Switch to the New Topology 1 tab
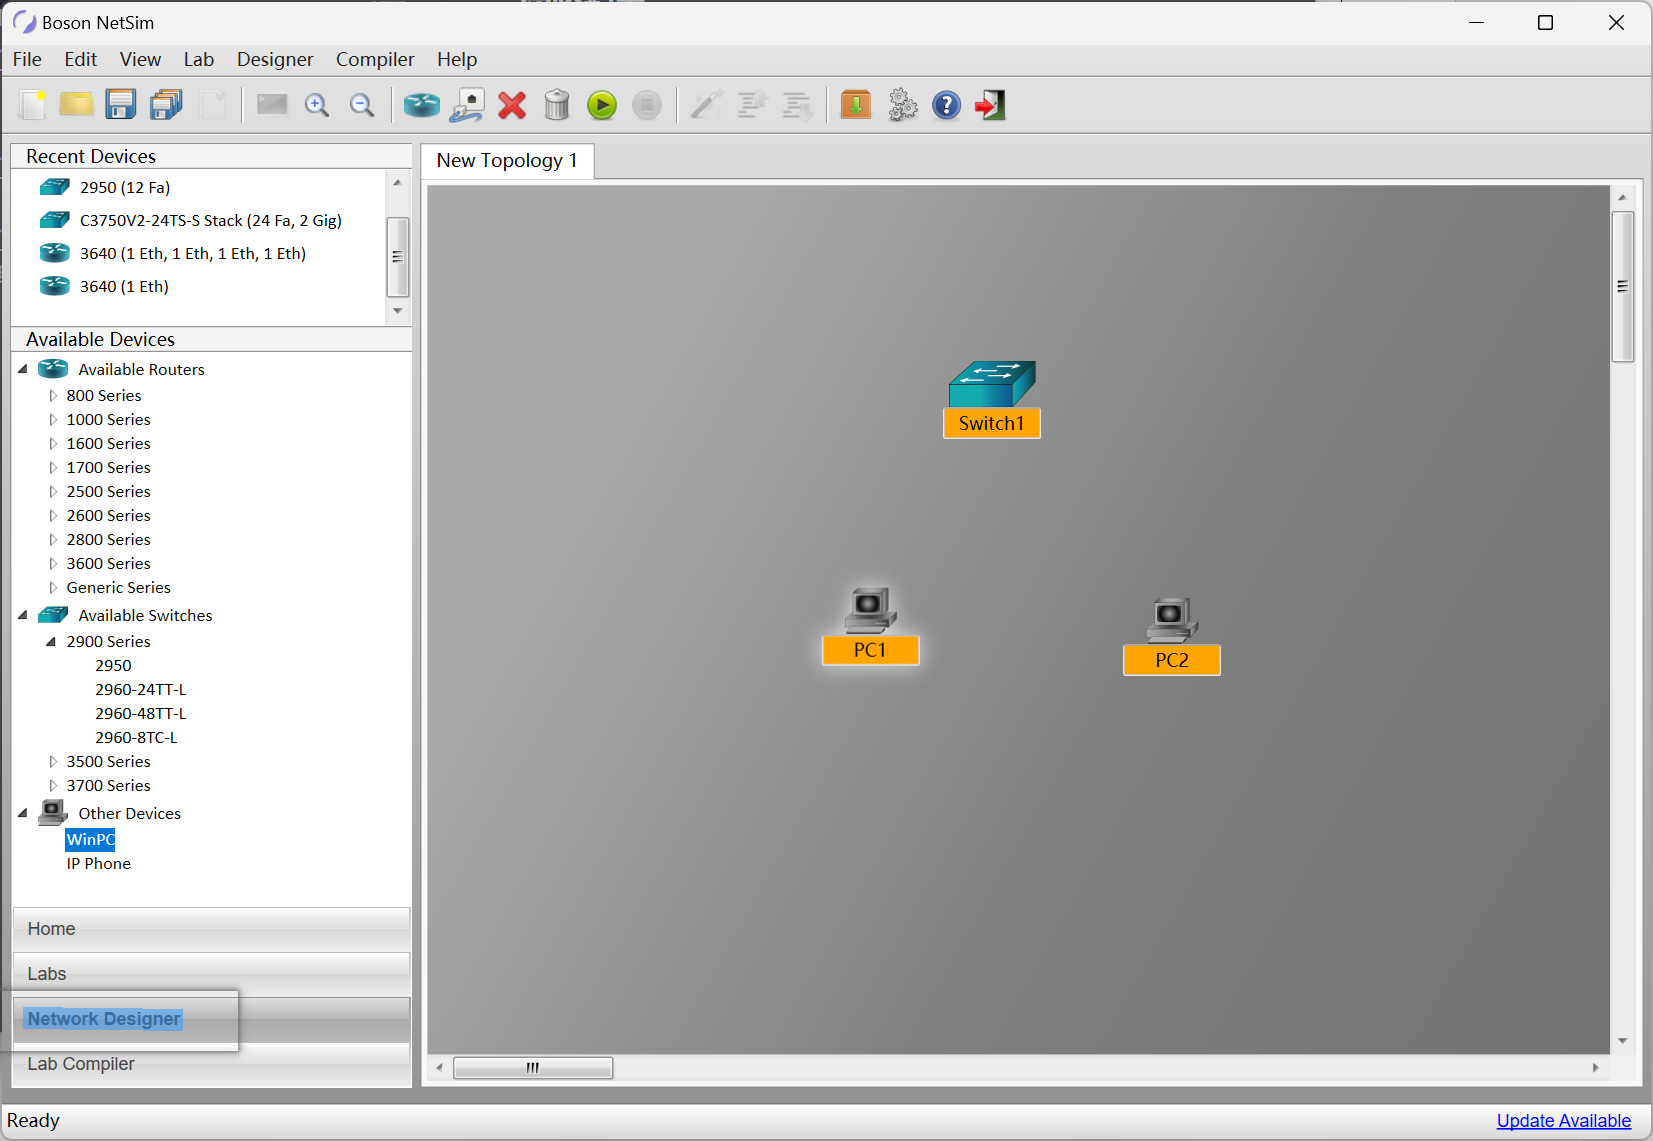 point(507,161)
